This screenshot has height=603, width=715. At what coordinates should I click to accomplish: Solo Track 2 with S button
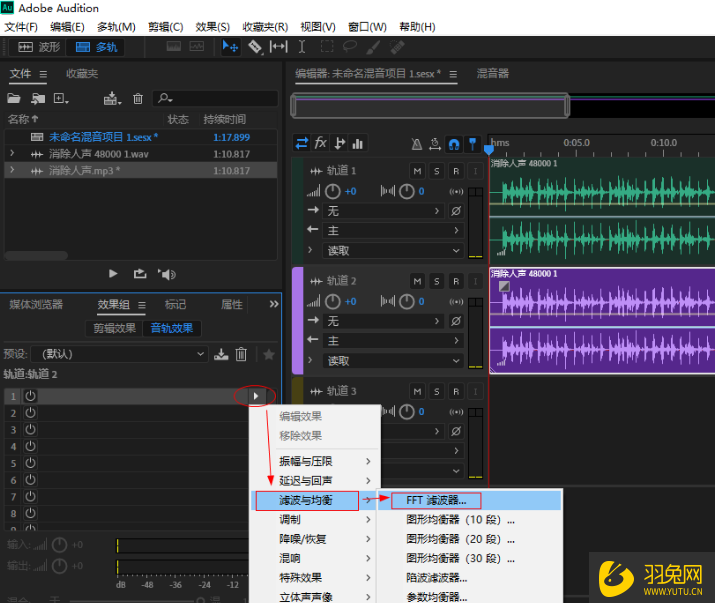437,281
